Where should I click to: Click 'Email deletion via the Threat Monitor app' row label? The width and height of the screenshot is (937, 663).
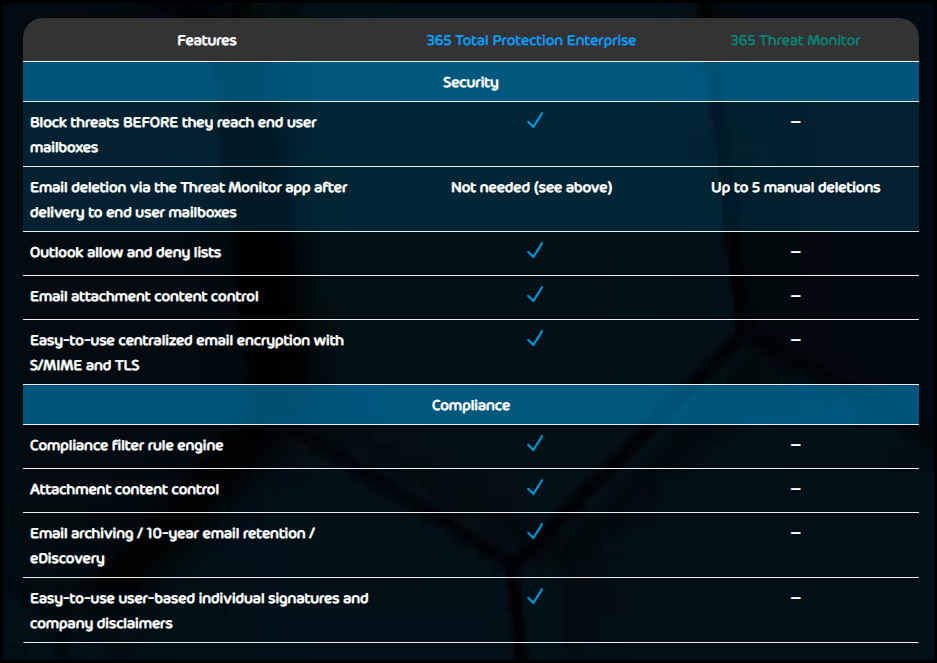(188, 200)
